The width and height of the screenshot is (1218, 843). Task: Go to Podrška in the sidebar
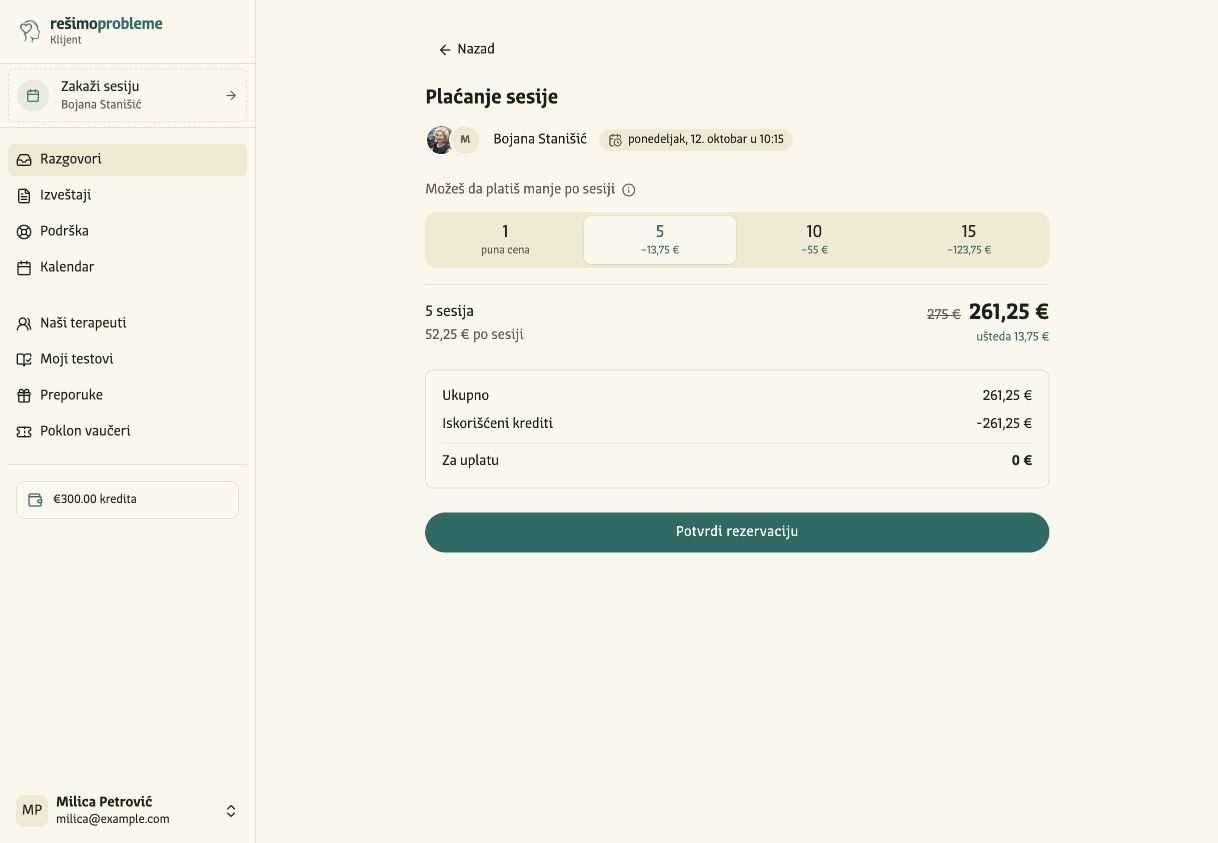click(128, 232)
